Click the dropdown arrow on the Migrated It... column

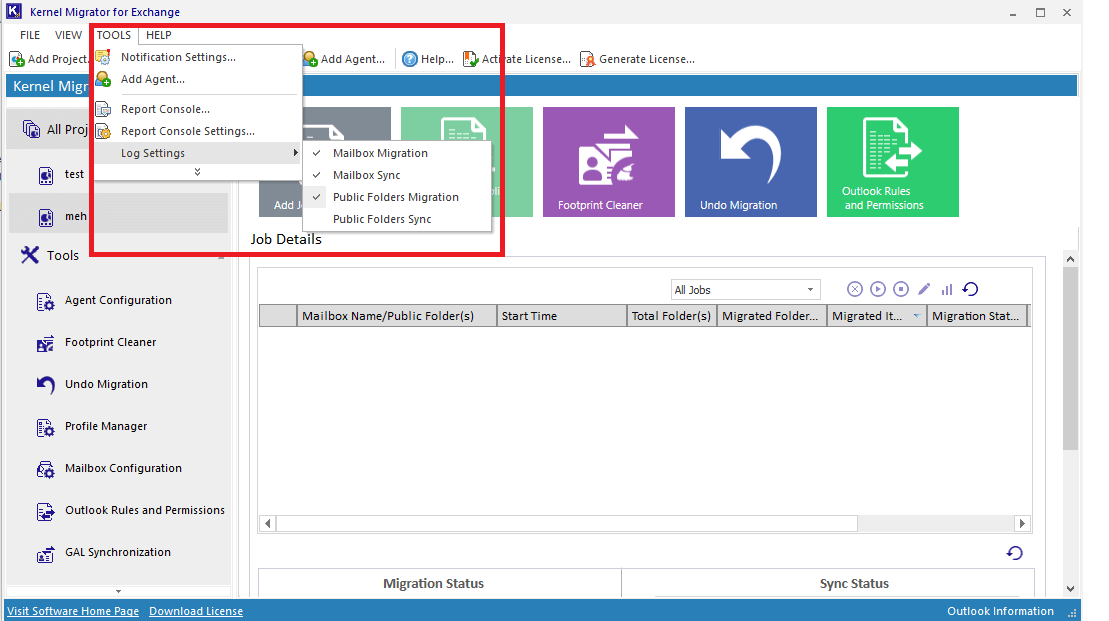(x=916, y=316)
